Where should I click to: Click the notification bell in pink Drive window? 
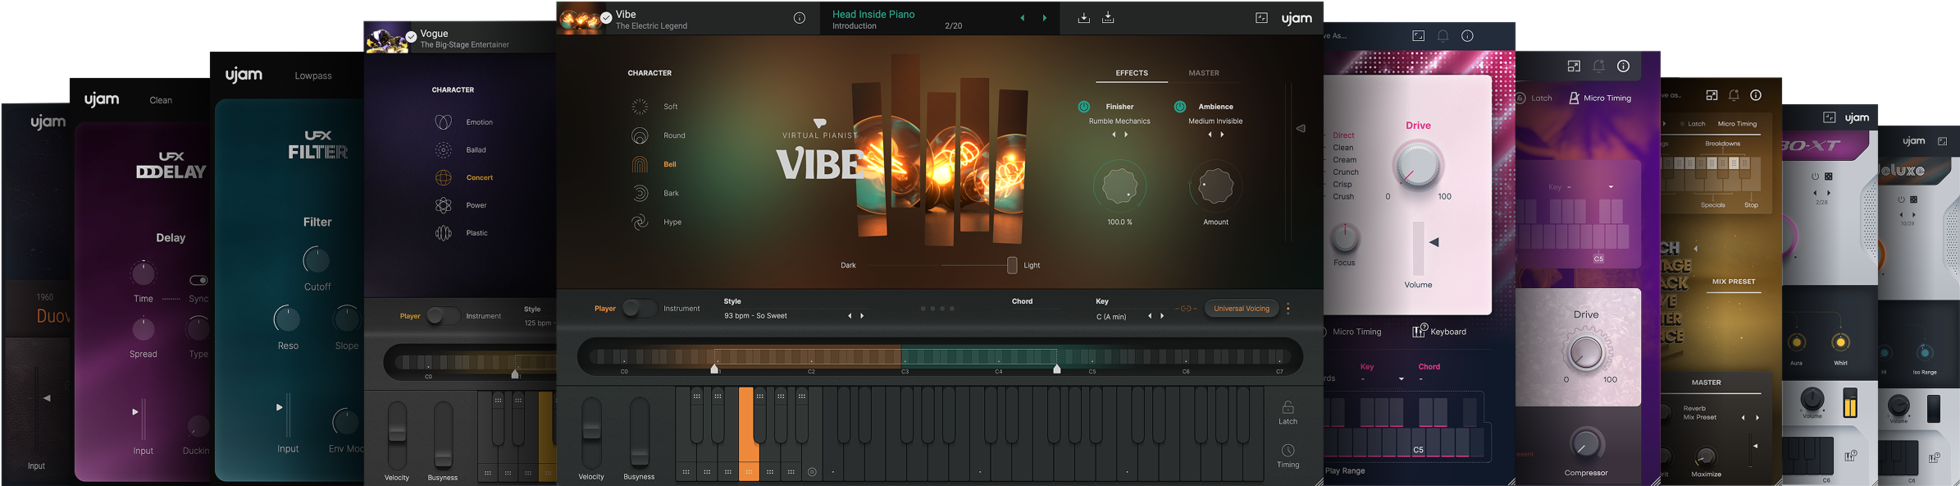click(1443, 36)
